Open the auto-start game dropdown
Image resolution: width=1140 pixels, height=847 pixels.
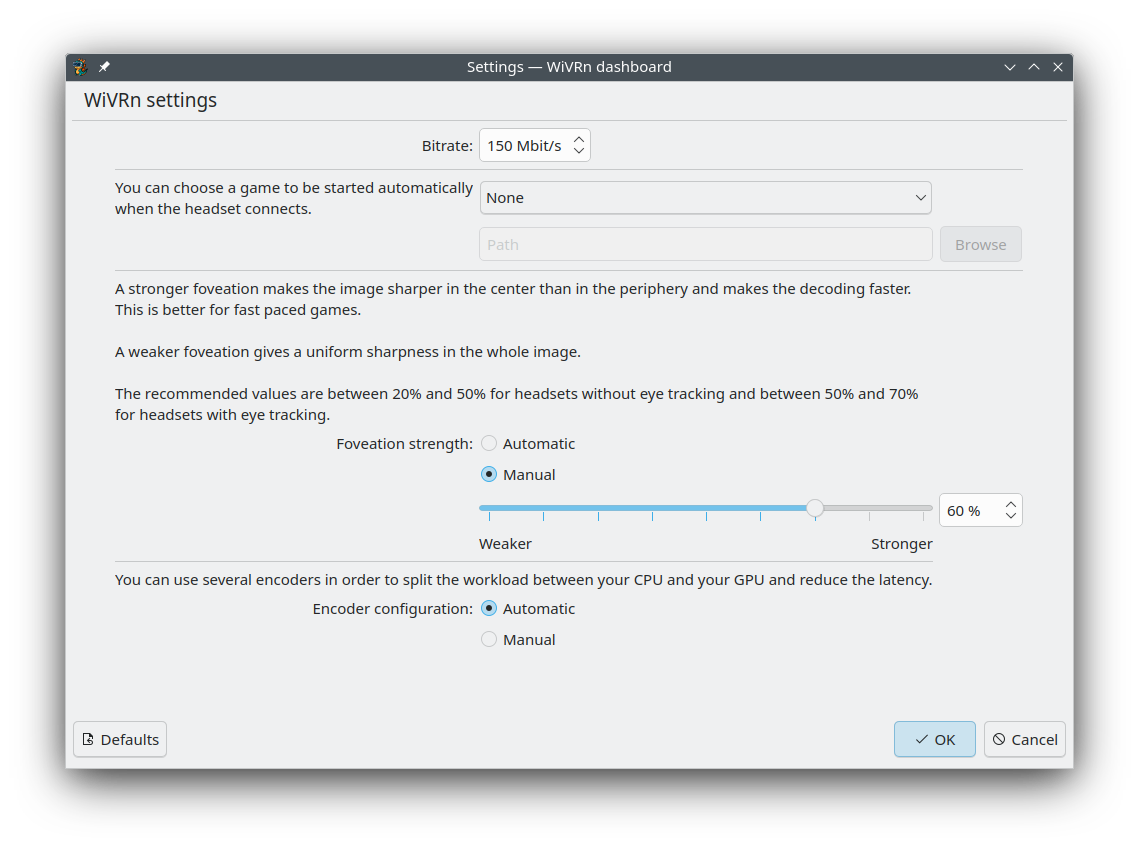(705, 198)
